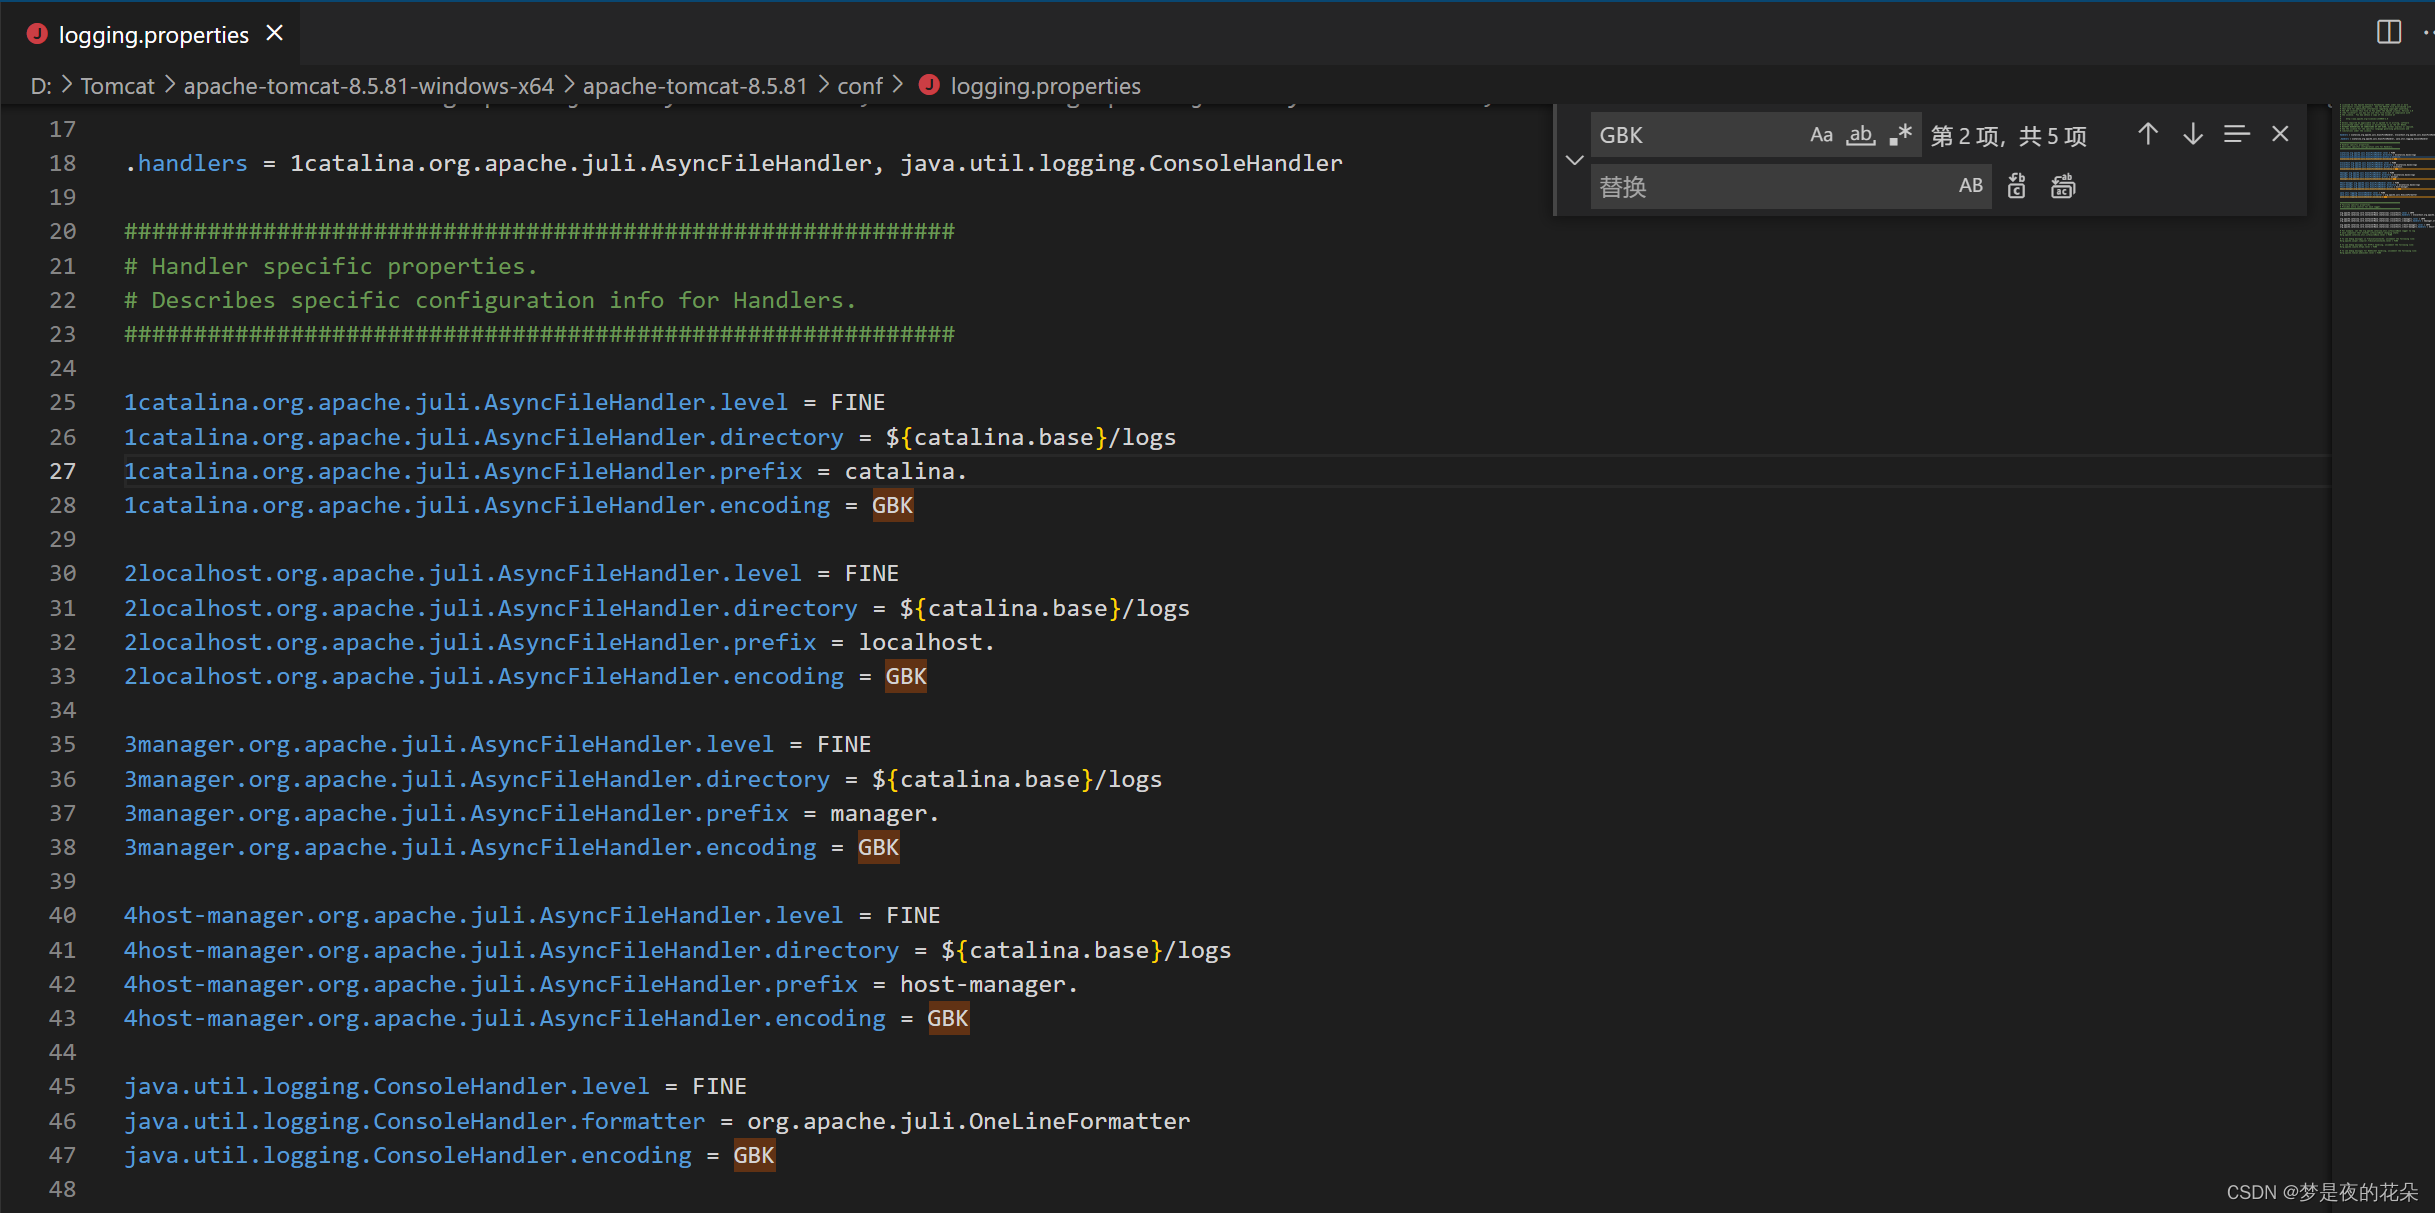Viewport: 2435px width, 1213px height.
Task: Split the editor to the right
Action: point(2388,33)
